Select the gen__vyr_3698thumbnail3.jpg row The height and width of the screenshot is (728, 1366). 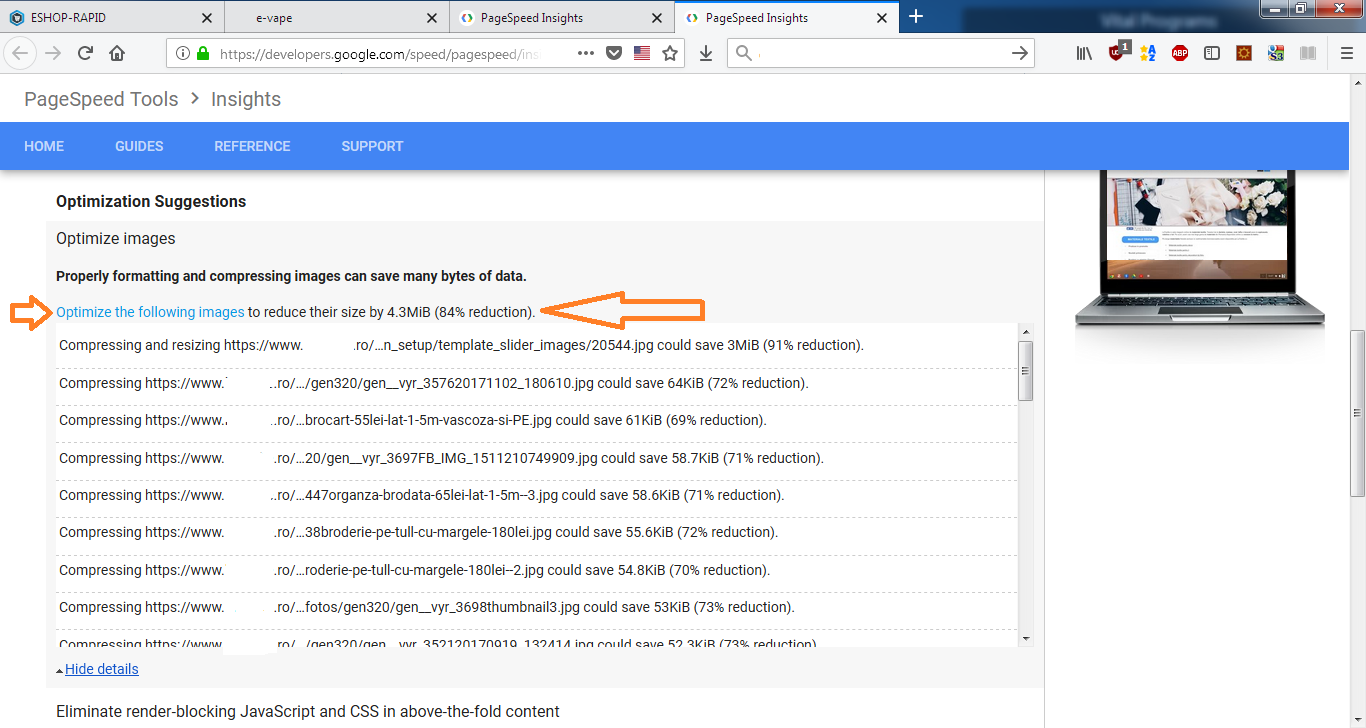537,607
